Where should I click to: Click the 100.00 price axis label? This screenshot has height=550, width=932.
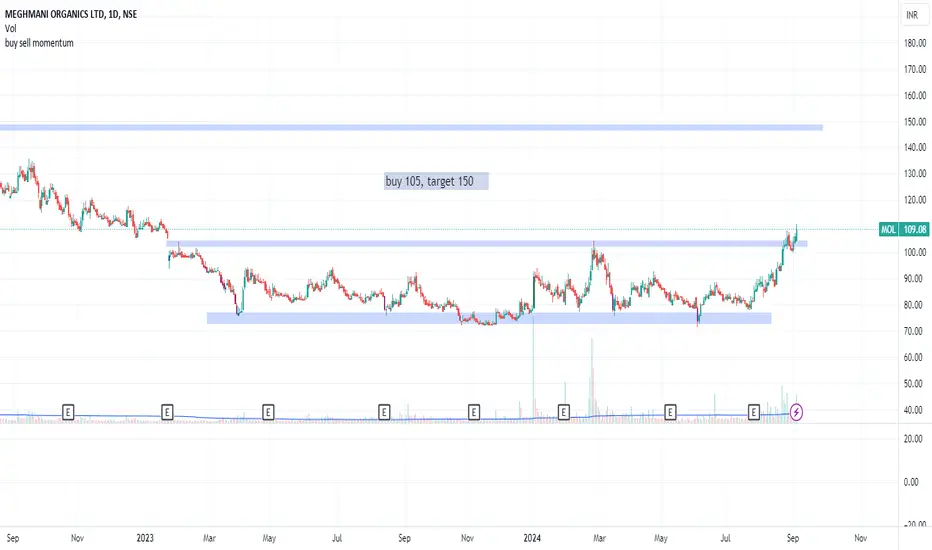click(915, 252)
